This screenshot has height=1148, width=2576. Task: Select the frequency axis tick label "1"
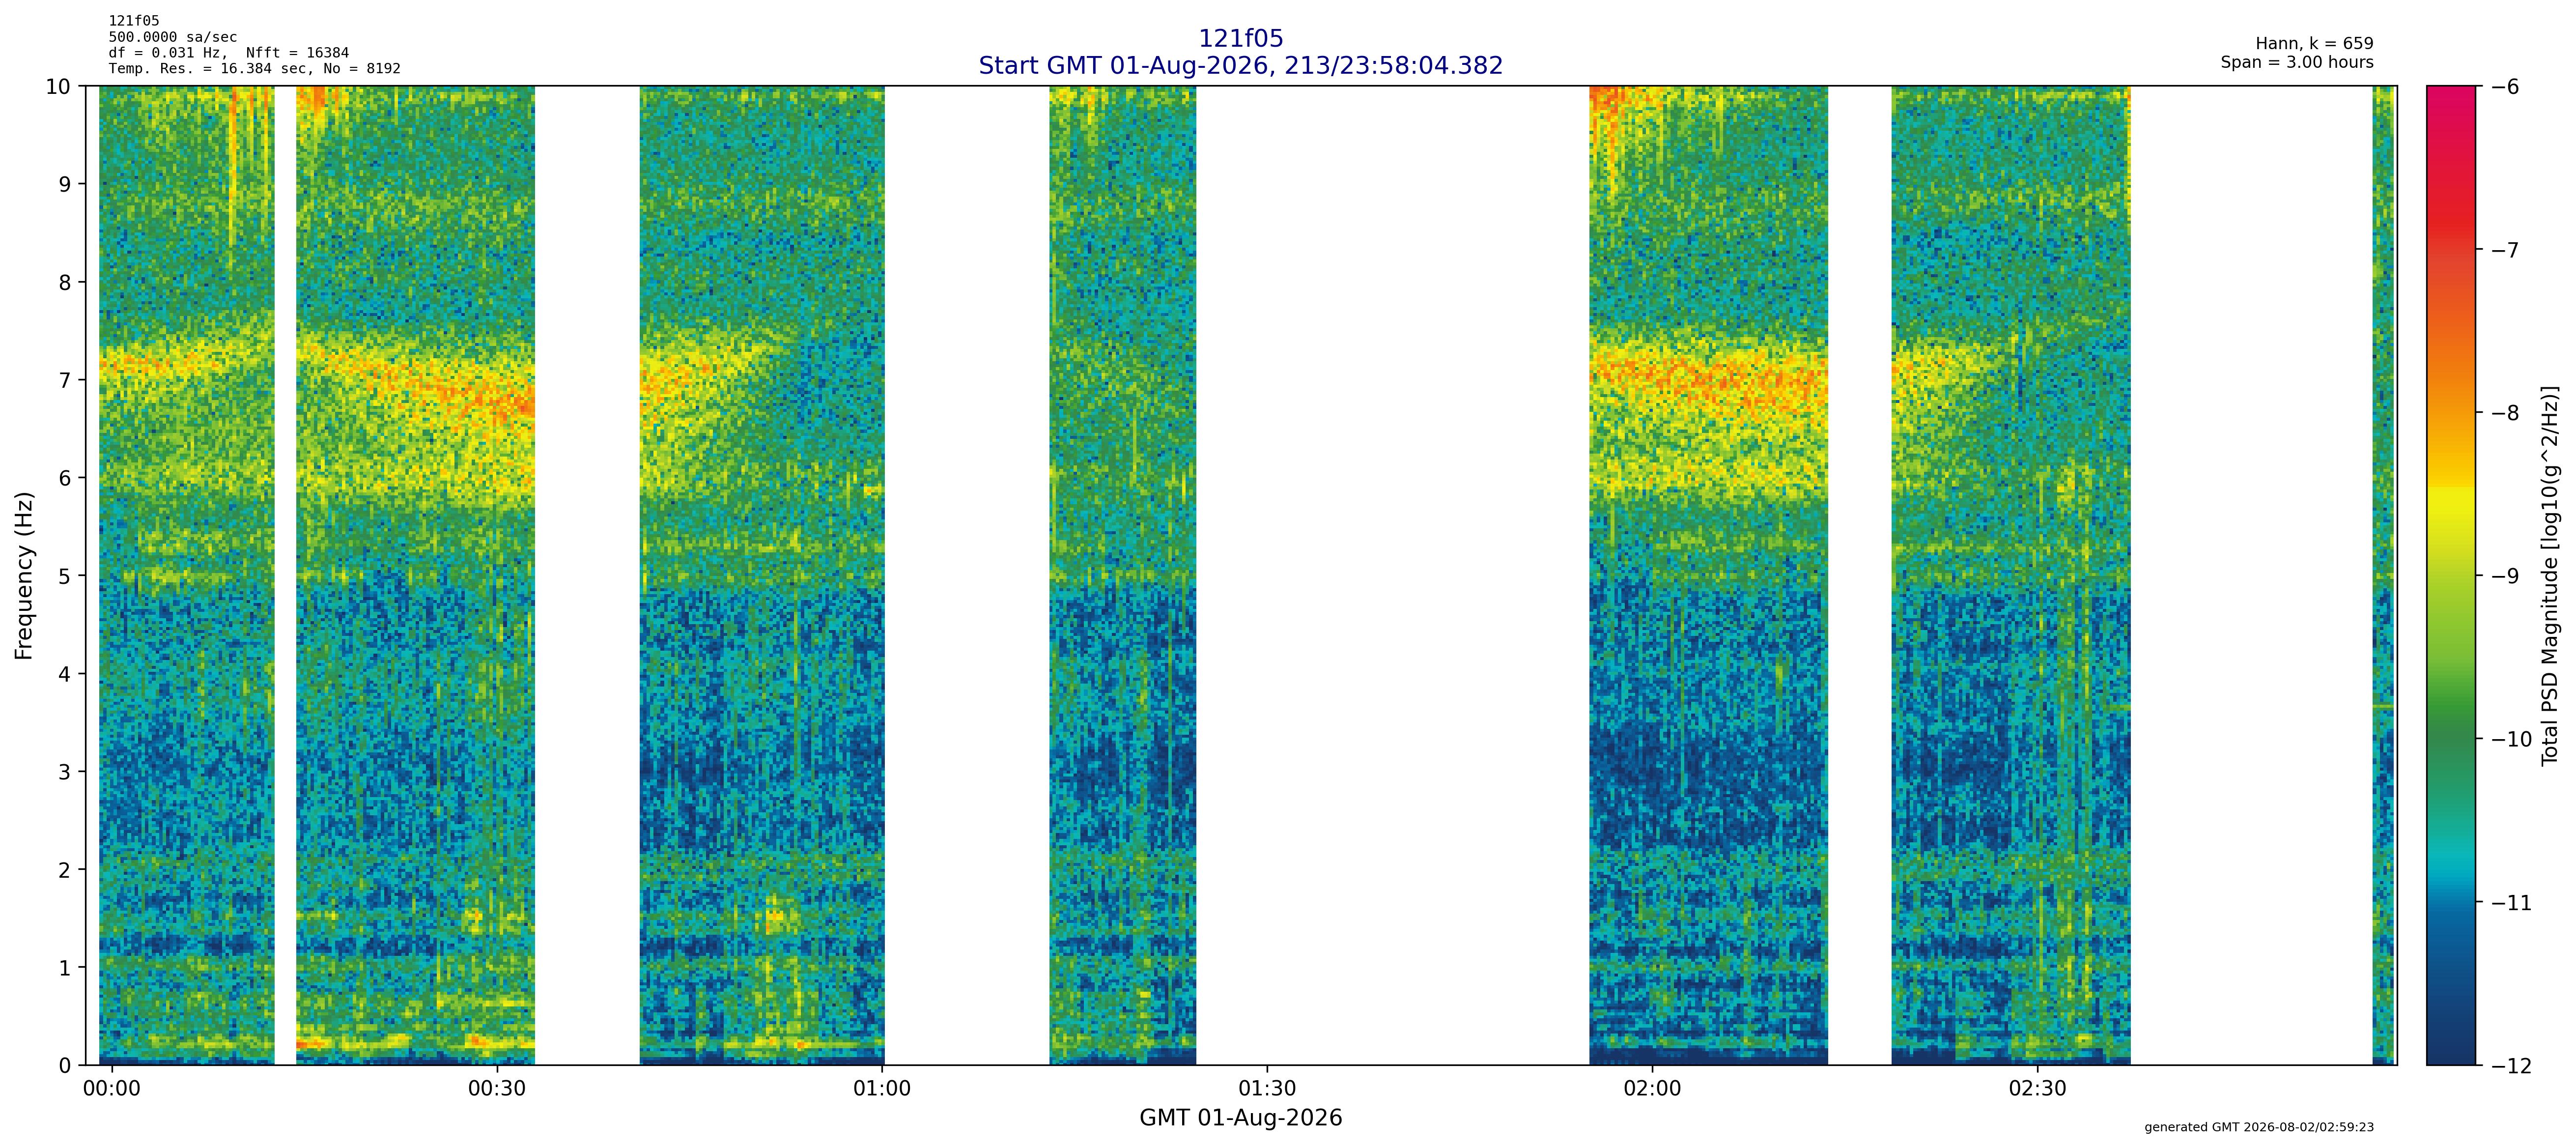(65, 968)
